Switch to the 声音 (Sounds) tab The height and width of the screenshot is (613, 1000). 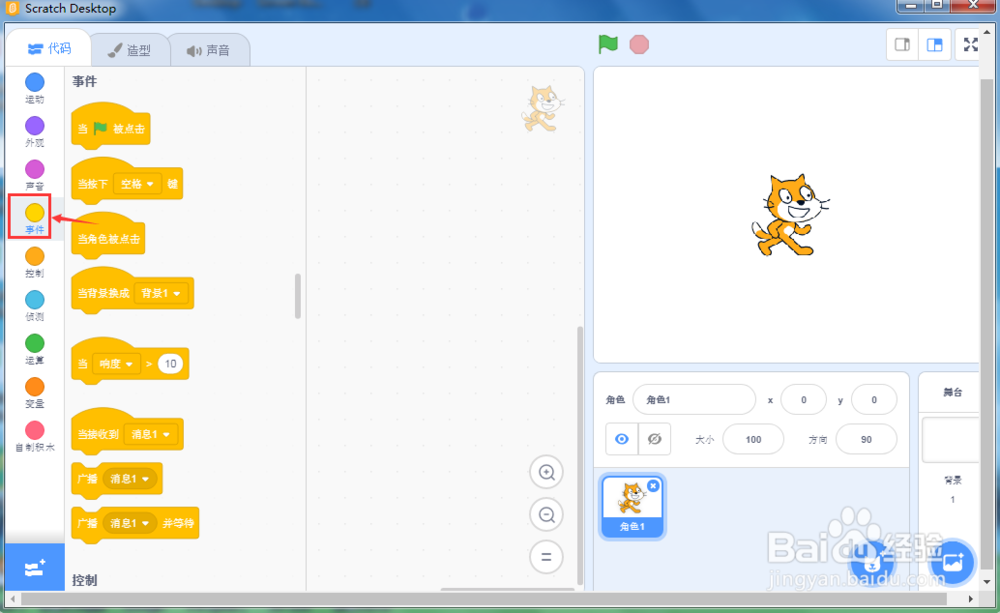pos(210,48)
